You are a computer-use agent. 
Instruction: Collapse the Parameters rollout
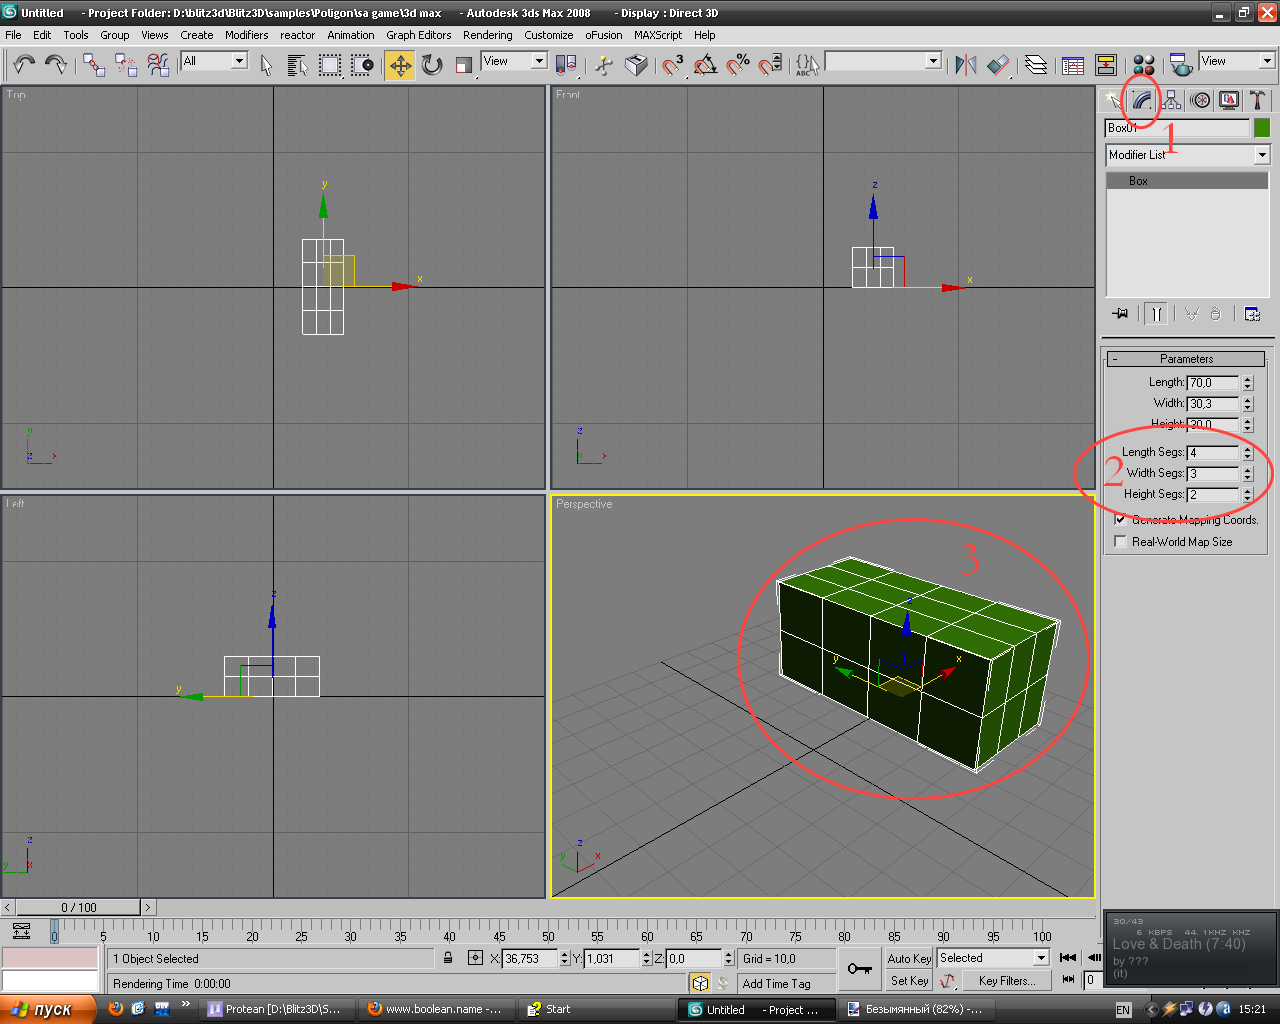coord(1186,359)
